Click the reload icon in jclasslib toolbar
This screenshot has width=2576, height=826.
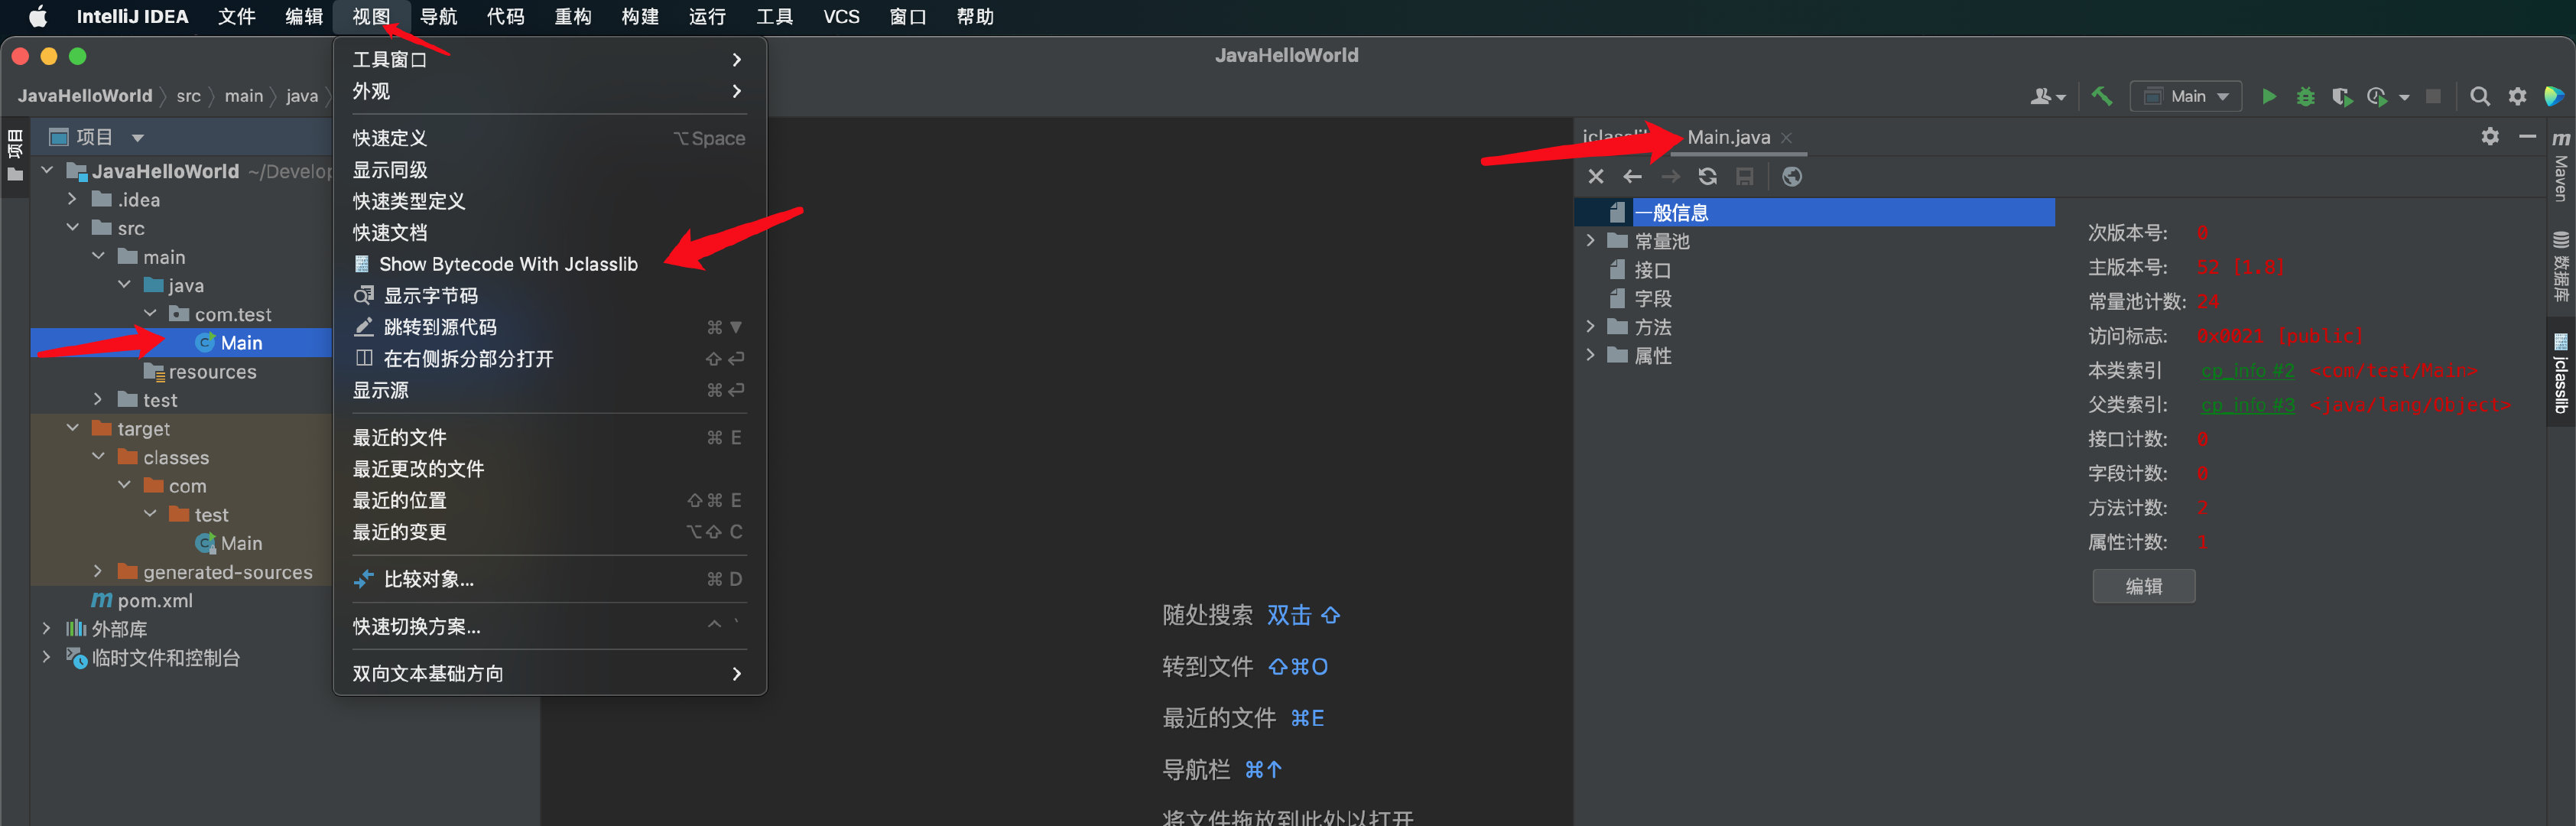point(1707,177)
